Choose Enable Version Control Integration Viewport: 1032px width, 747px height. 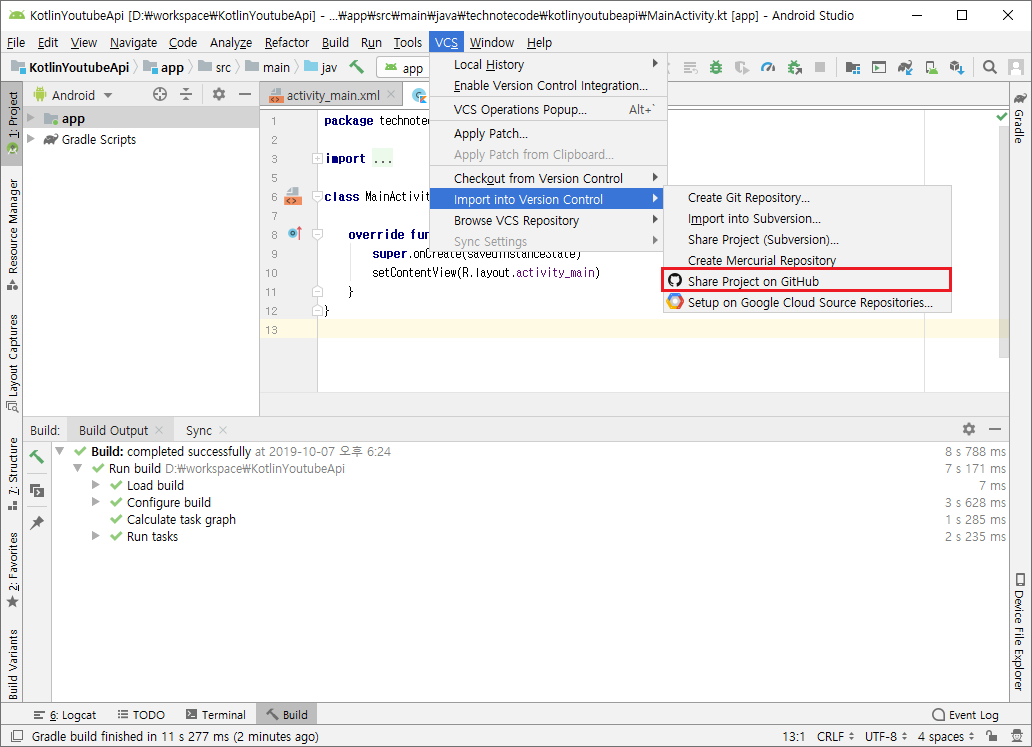[550, 86]
